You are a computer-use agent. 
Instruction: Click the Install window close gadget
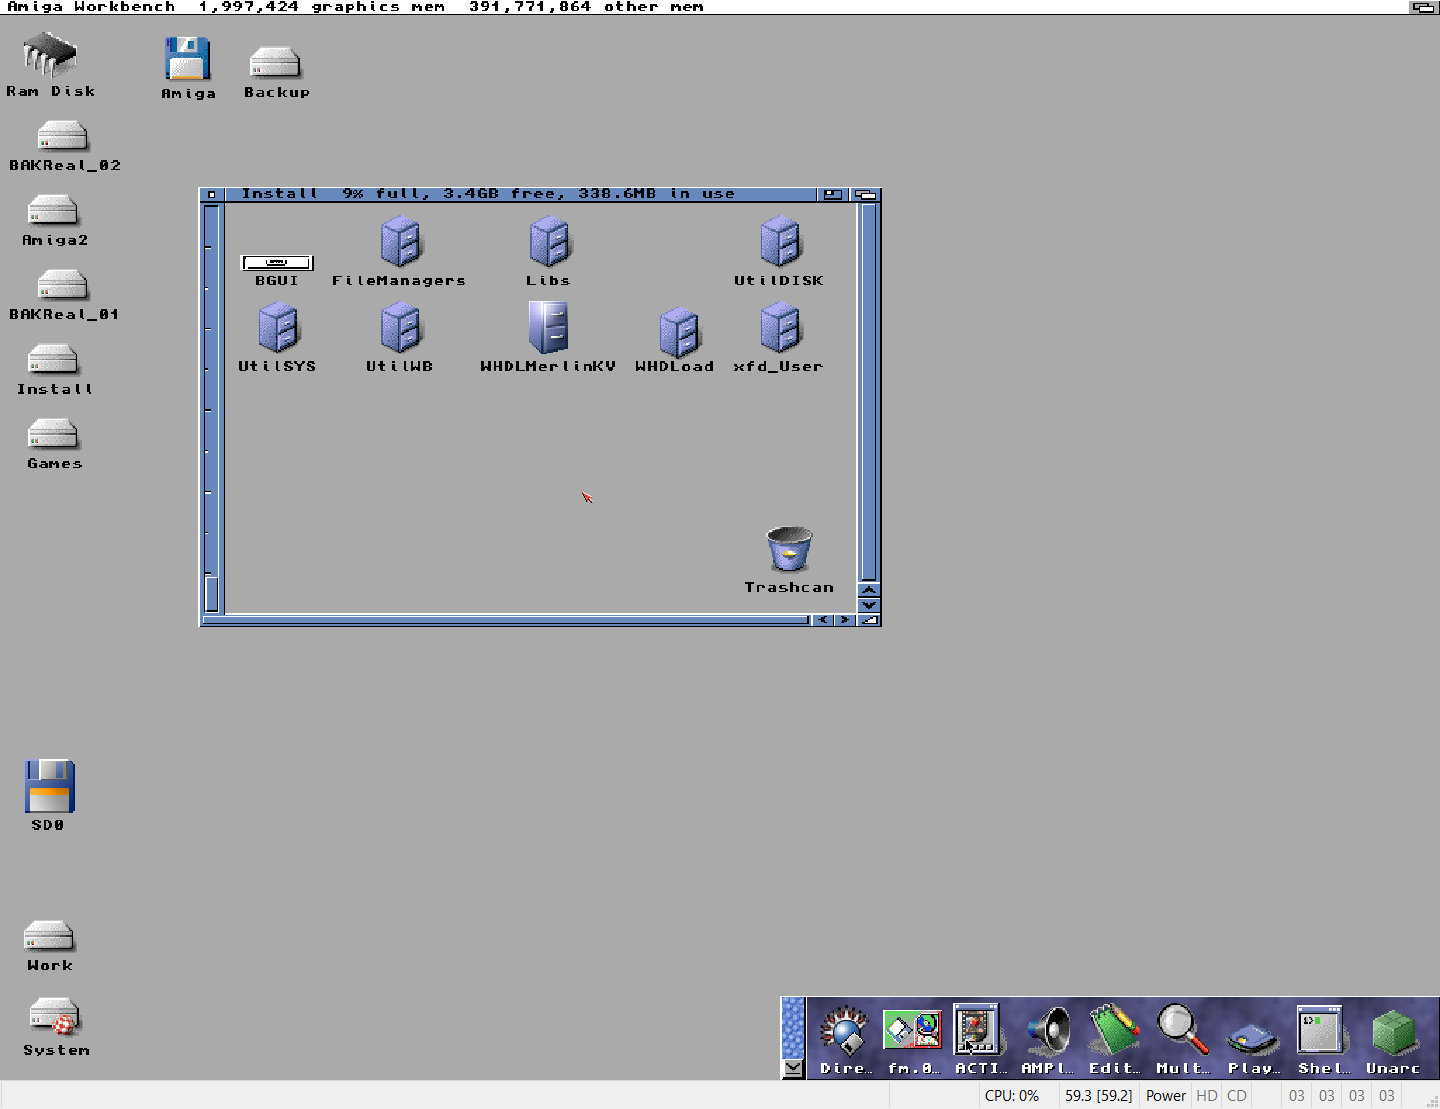pos(211,194)
